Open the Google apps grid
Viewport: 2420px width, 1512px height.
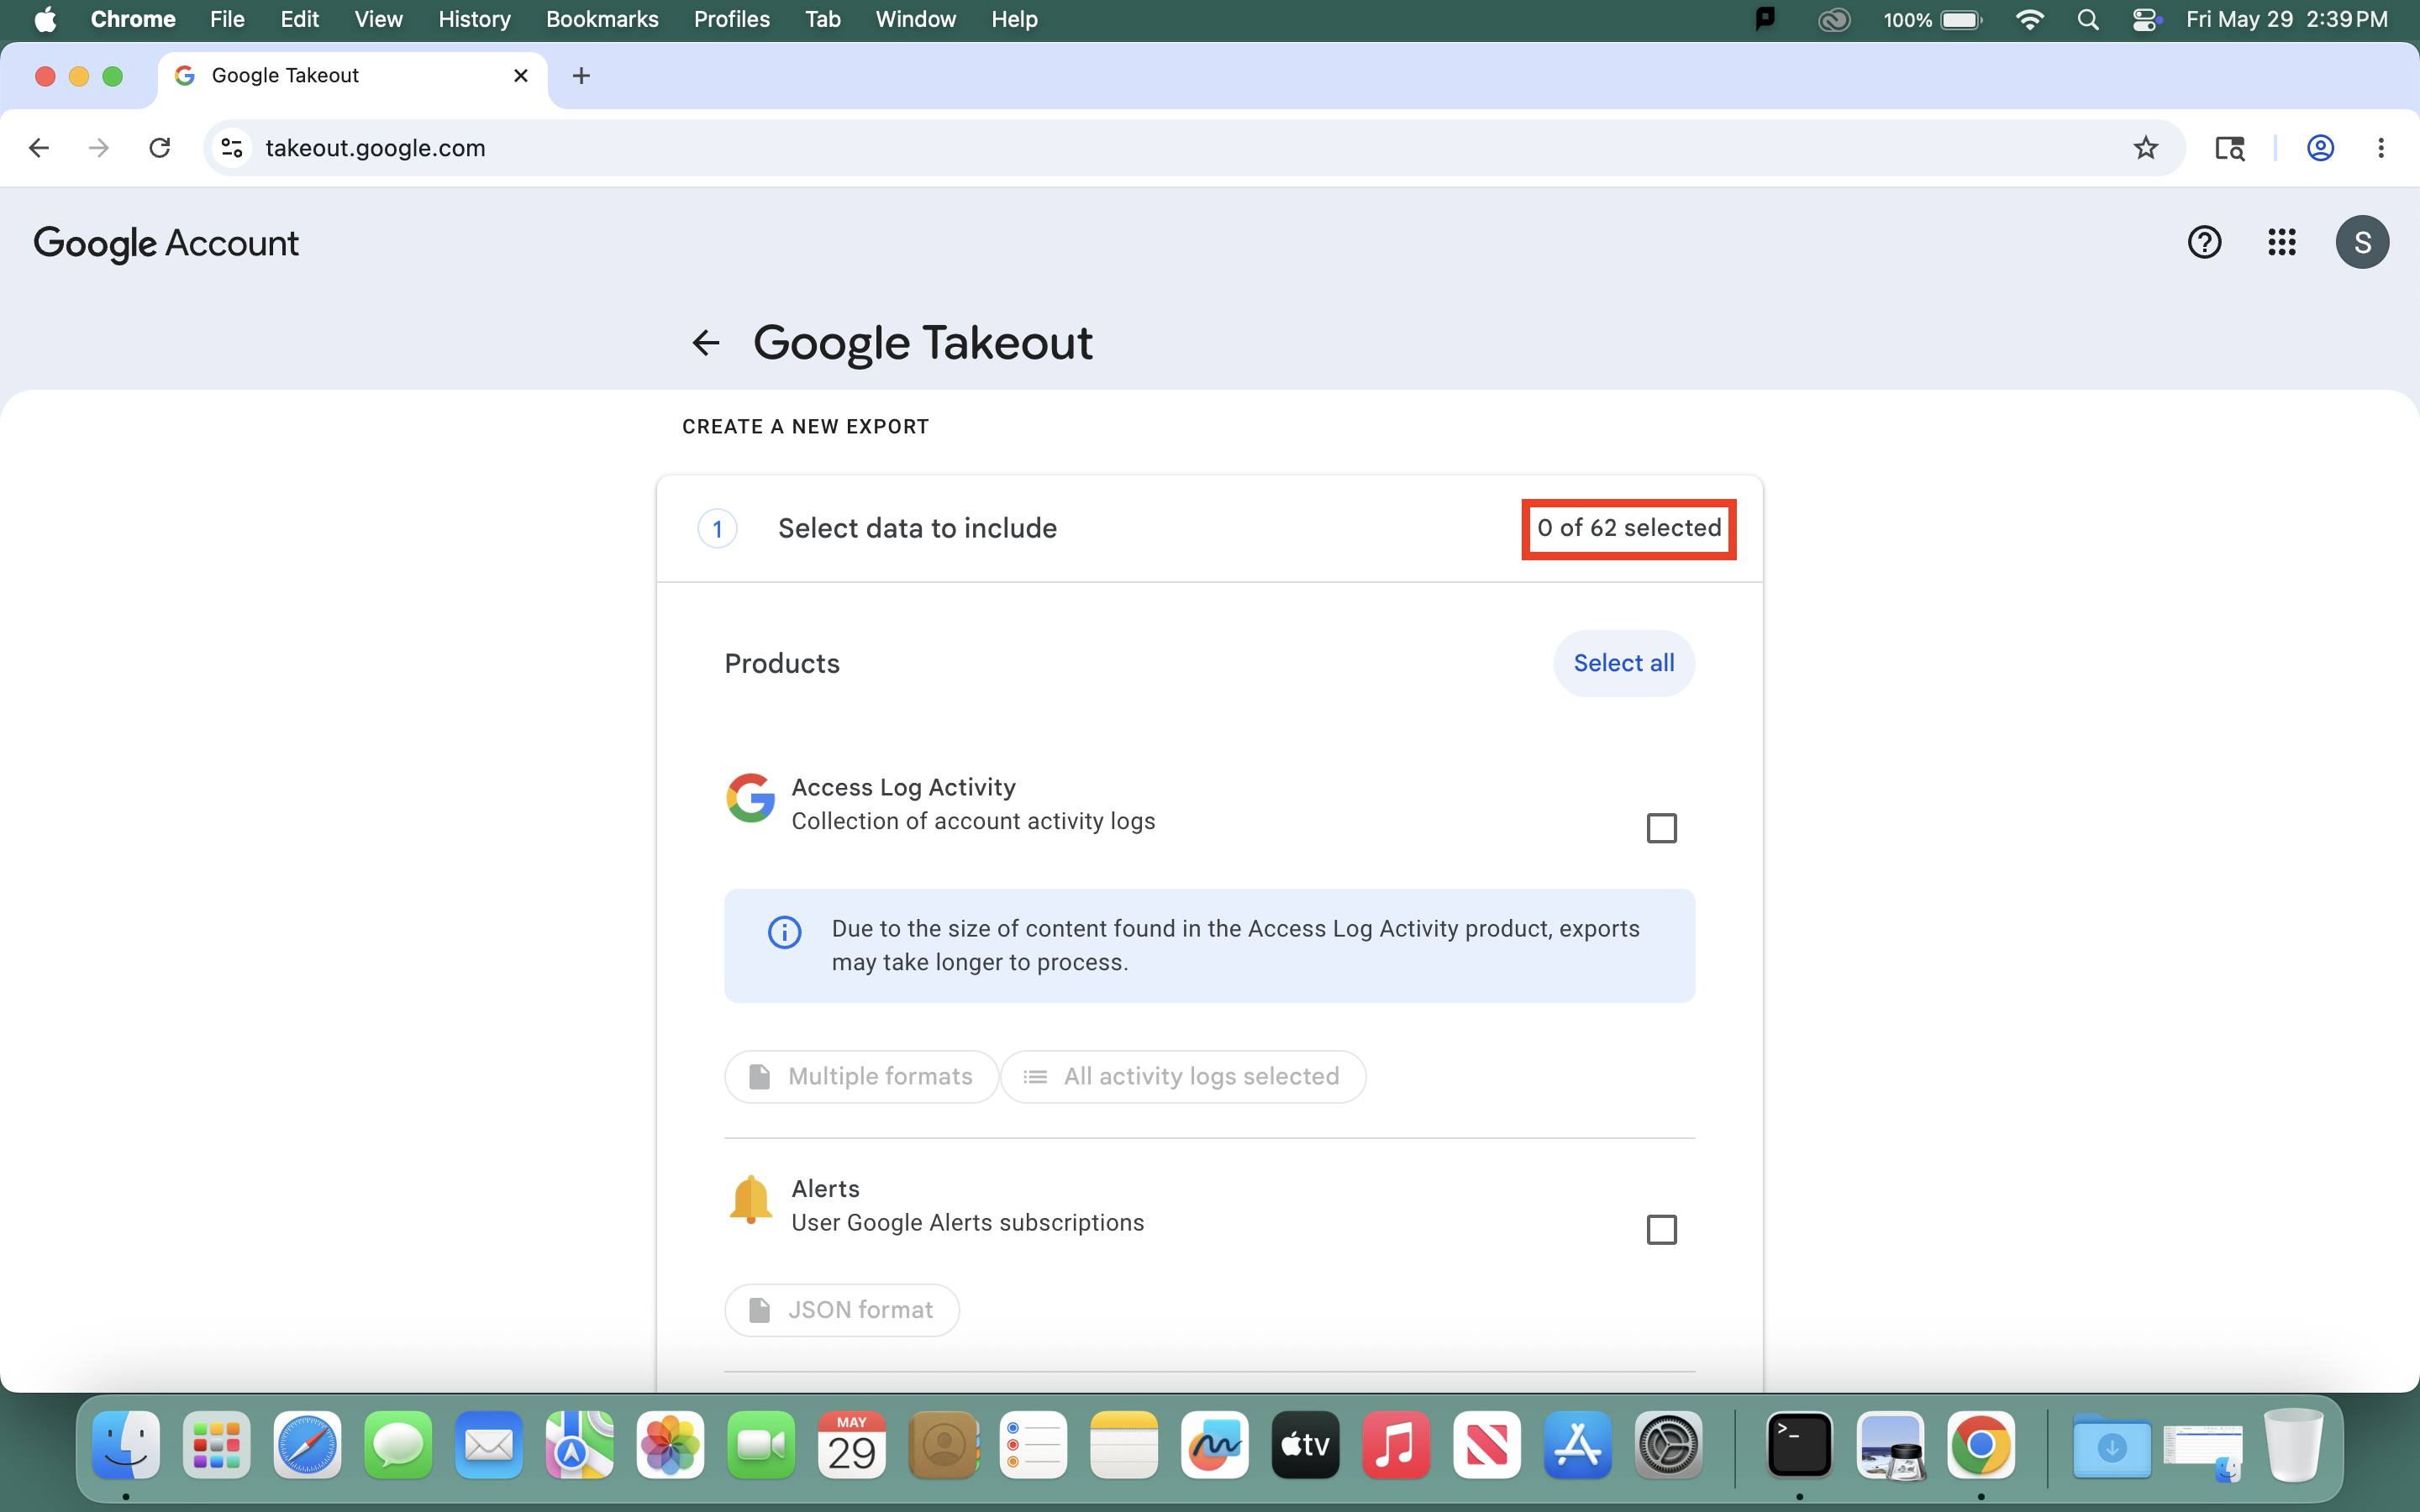2282,242
